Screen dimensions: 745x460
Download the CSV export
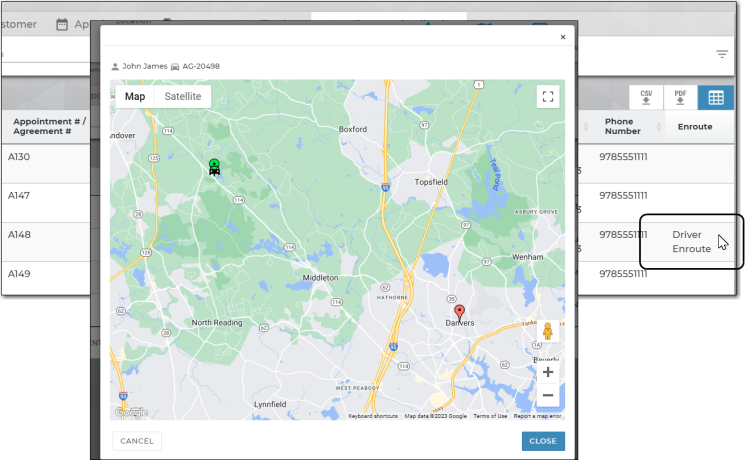[x=647, y=97]
